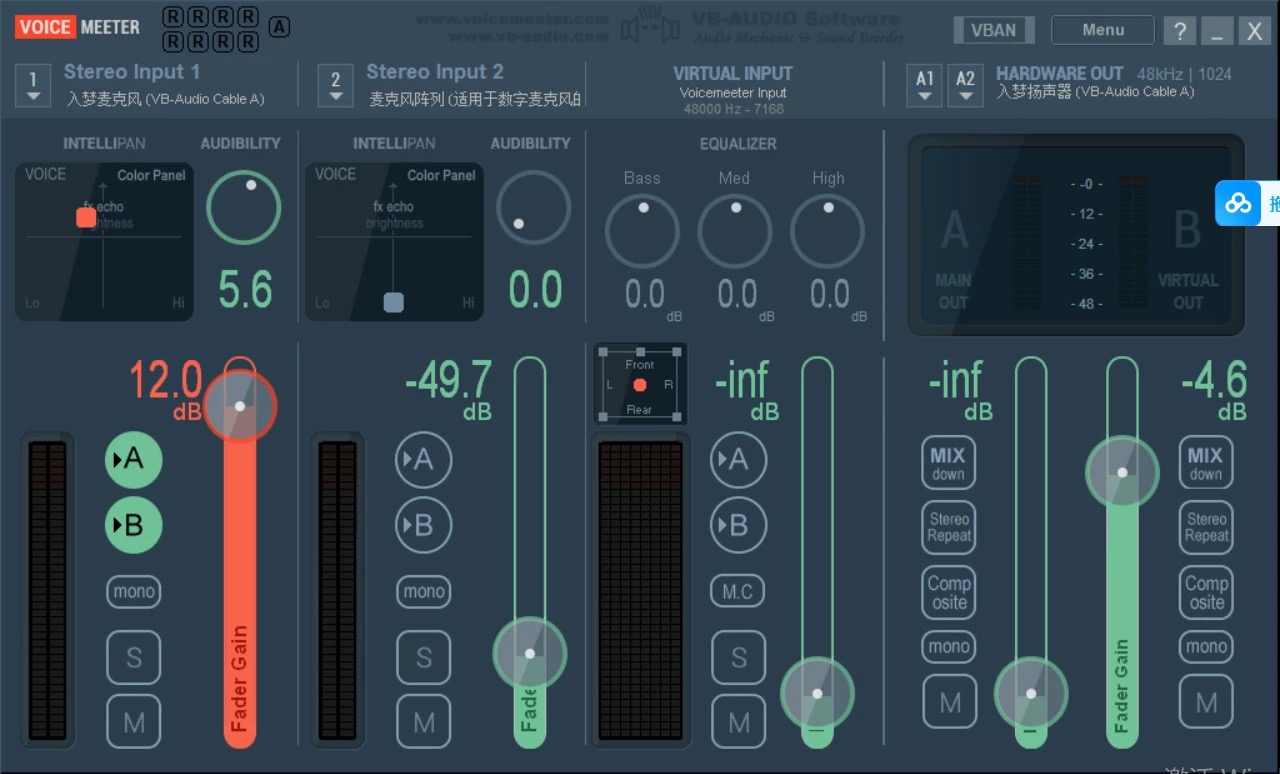The image size is (1280, 774).
Task: Enable B routing on Stereo Input 1
Action: coord(133,525)
